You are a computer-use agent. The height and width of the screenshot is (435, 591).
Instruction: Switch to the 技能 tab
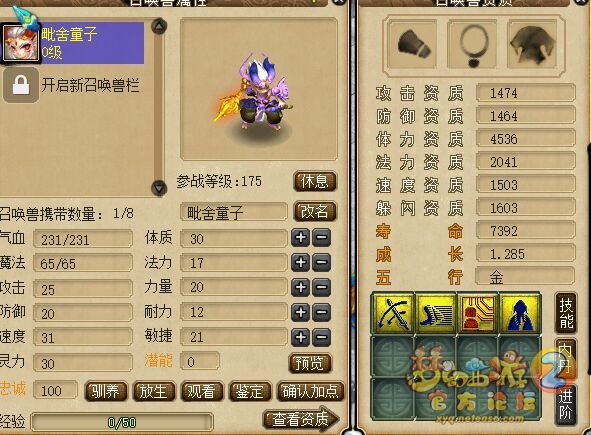567,313
